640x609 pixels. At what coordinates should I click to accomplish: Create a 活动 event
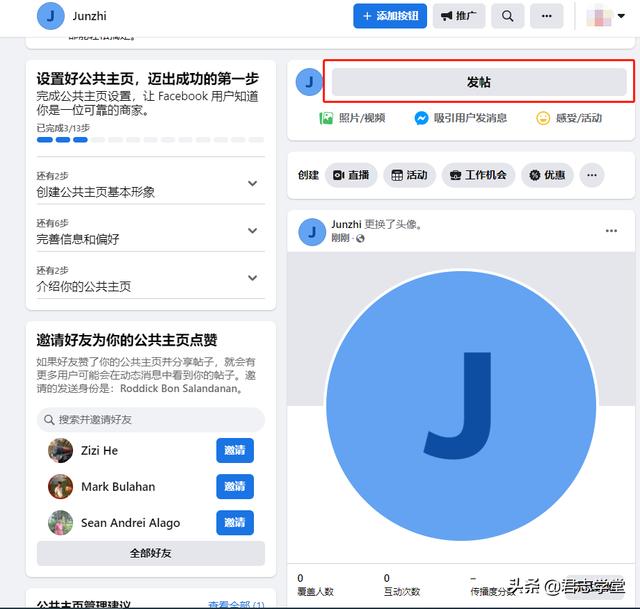409,175
